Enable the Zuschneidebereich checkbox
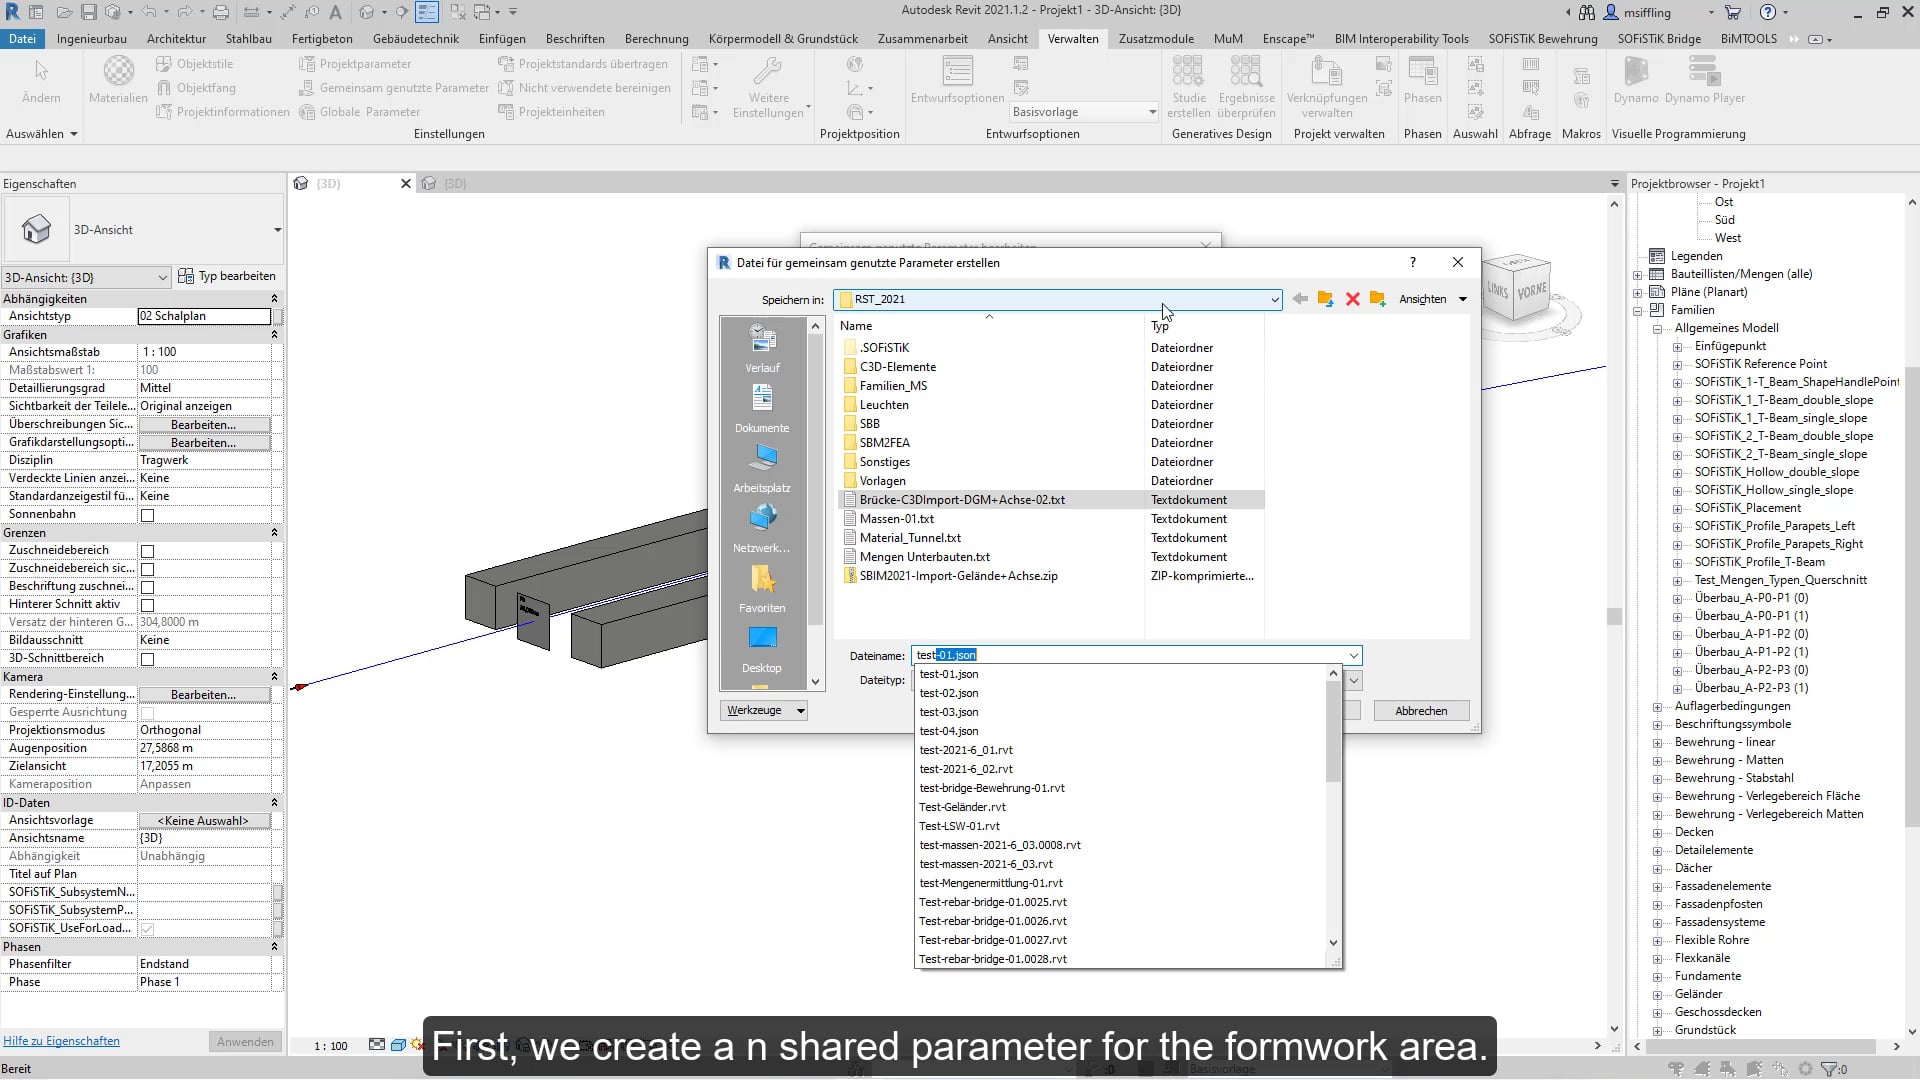Viewport: 1920px width, 1080px height. click(x=147, y=551)
